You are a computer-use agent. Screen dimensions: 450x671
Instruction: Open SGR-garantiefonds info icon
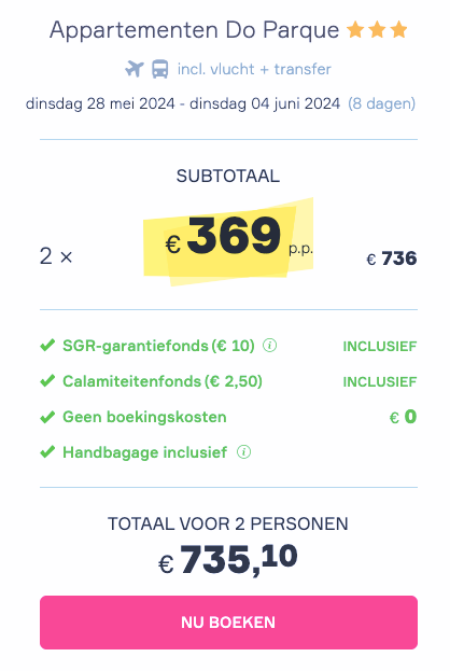coord(269,345)
